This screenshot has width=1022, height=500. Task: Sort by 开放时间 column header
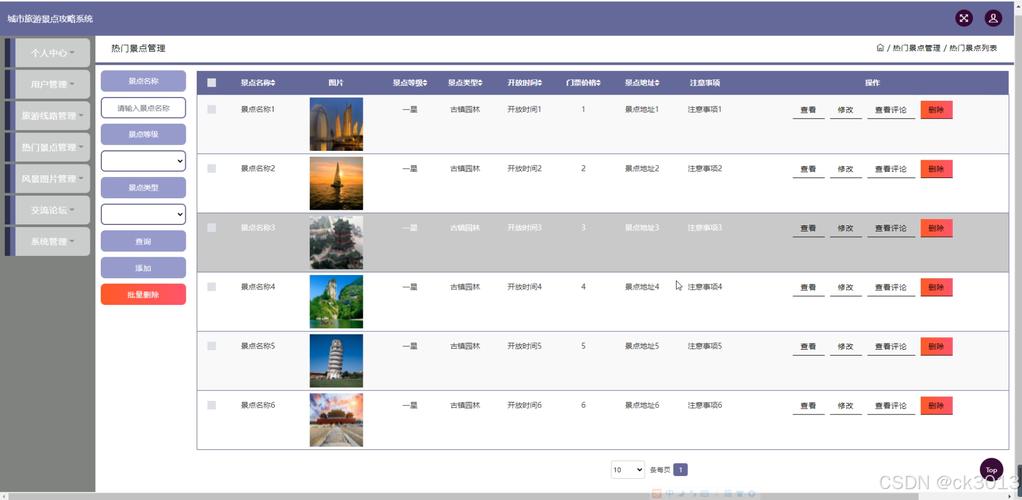point(525,83)
